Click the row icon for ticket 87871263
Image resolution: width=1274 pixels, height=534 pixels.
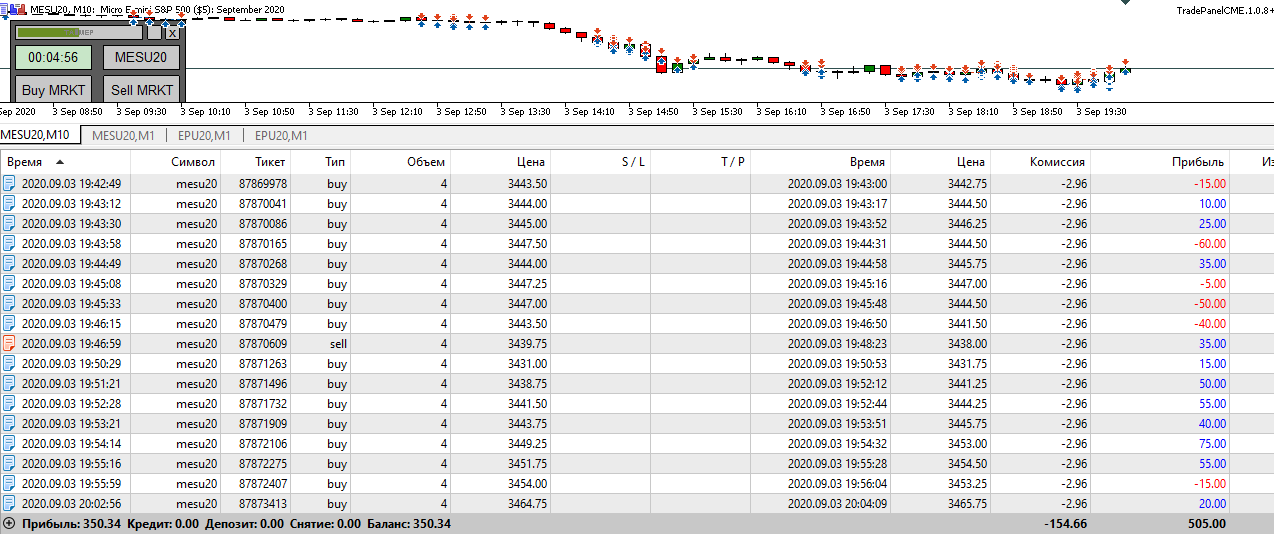pos(9,363)
